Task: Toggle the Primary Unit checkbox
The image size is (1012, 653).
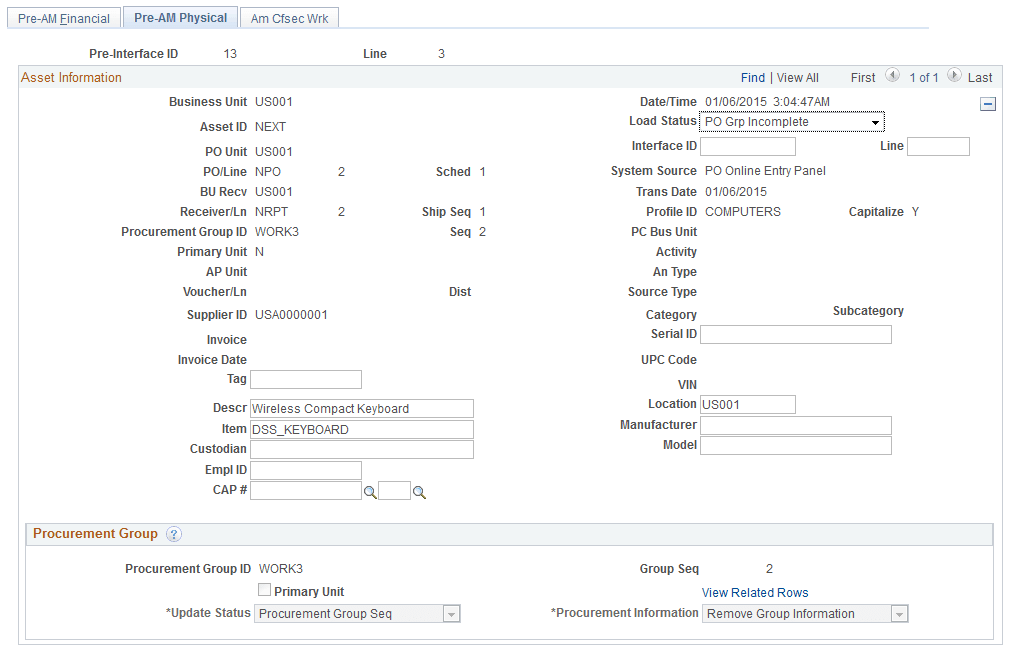Action: point(264,590)
